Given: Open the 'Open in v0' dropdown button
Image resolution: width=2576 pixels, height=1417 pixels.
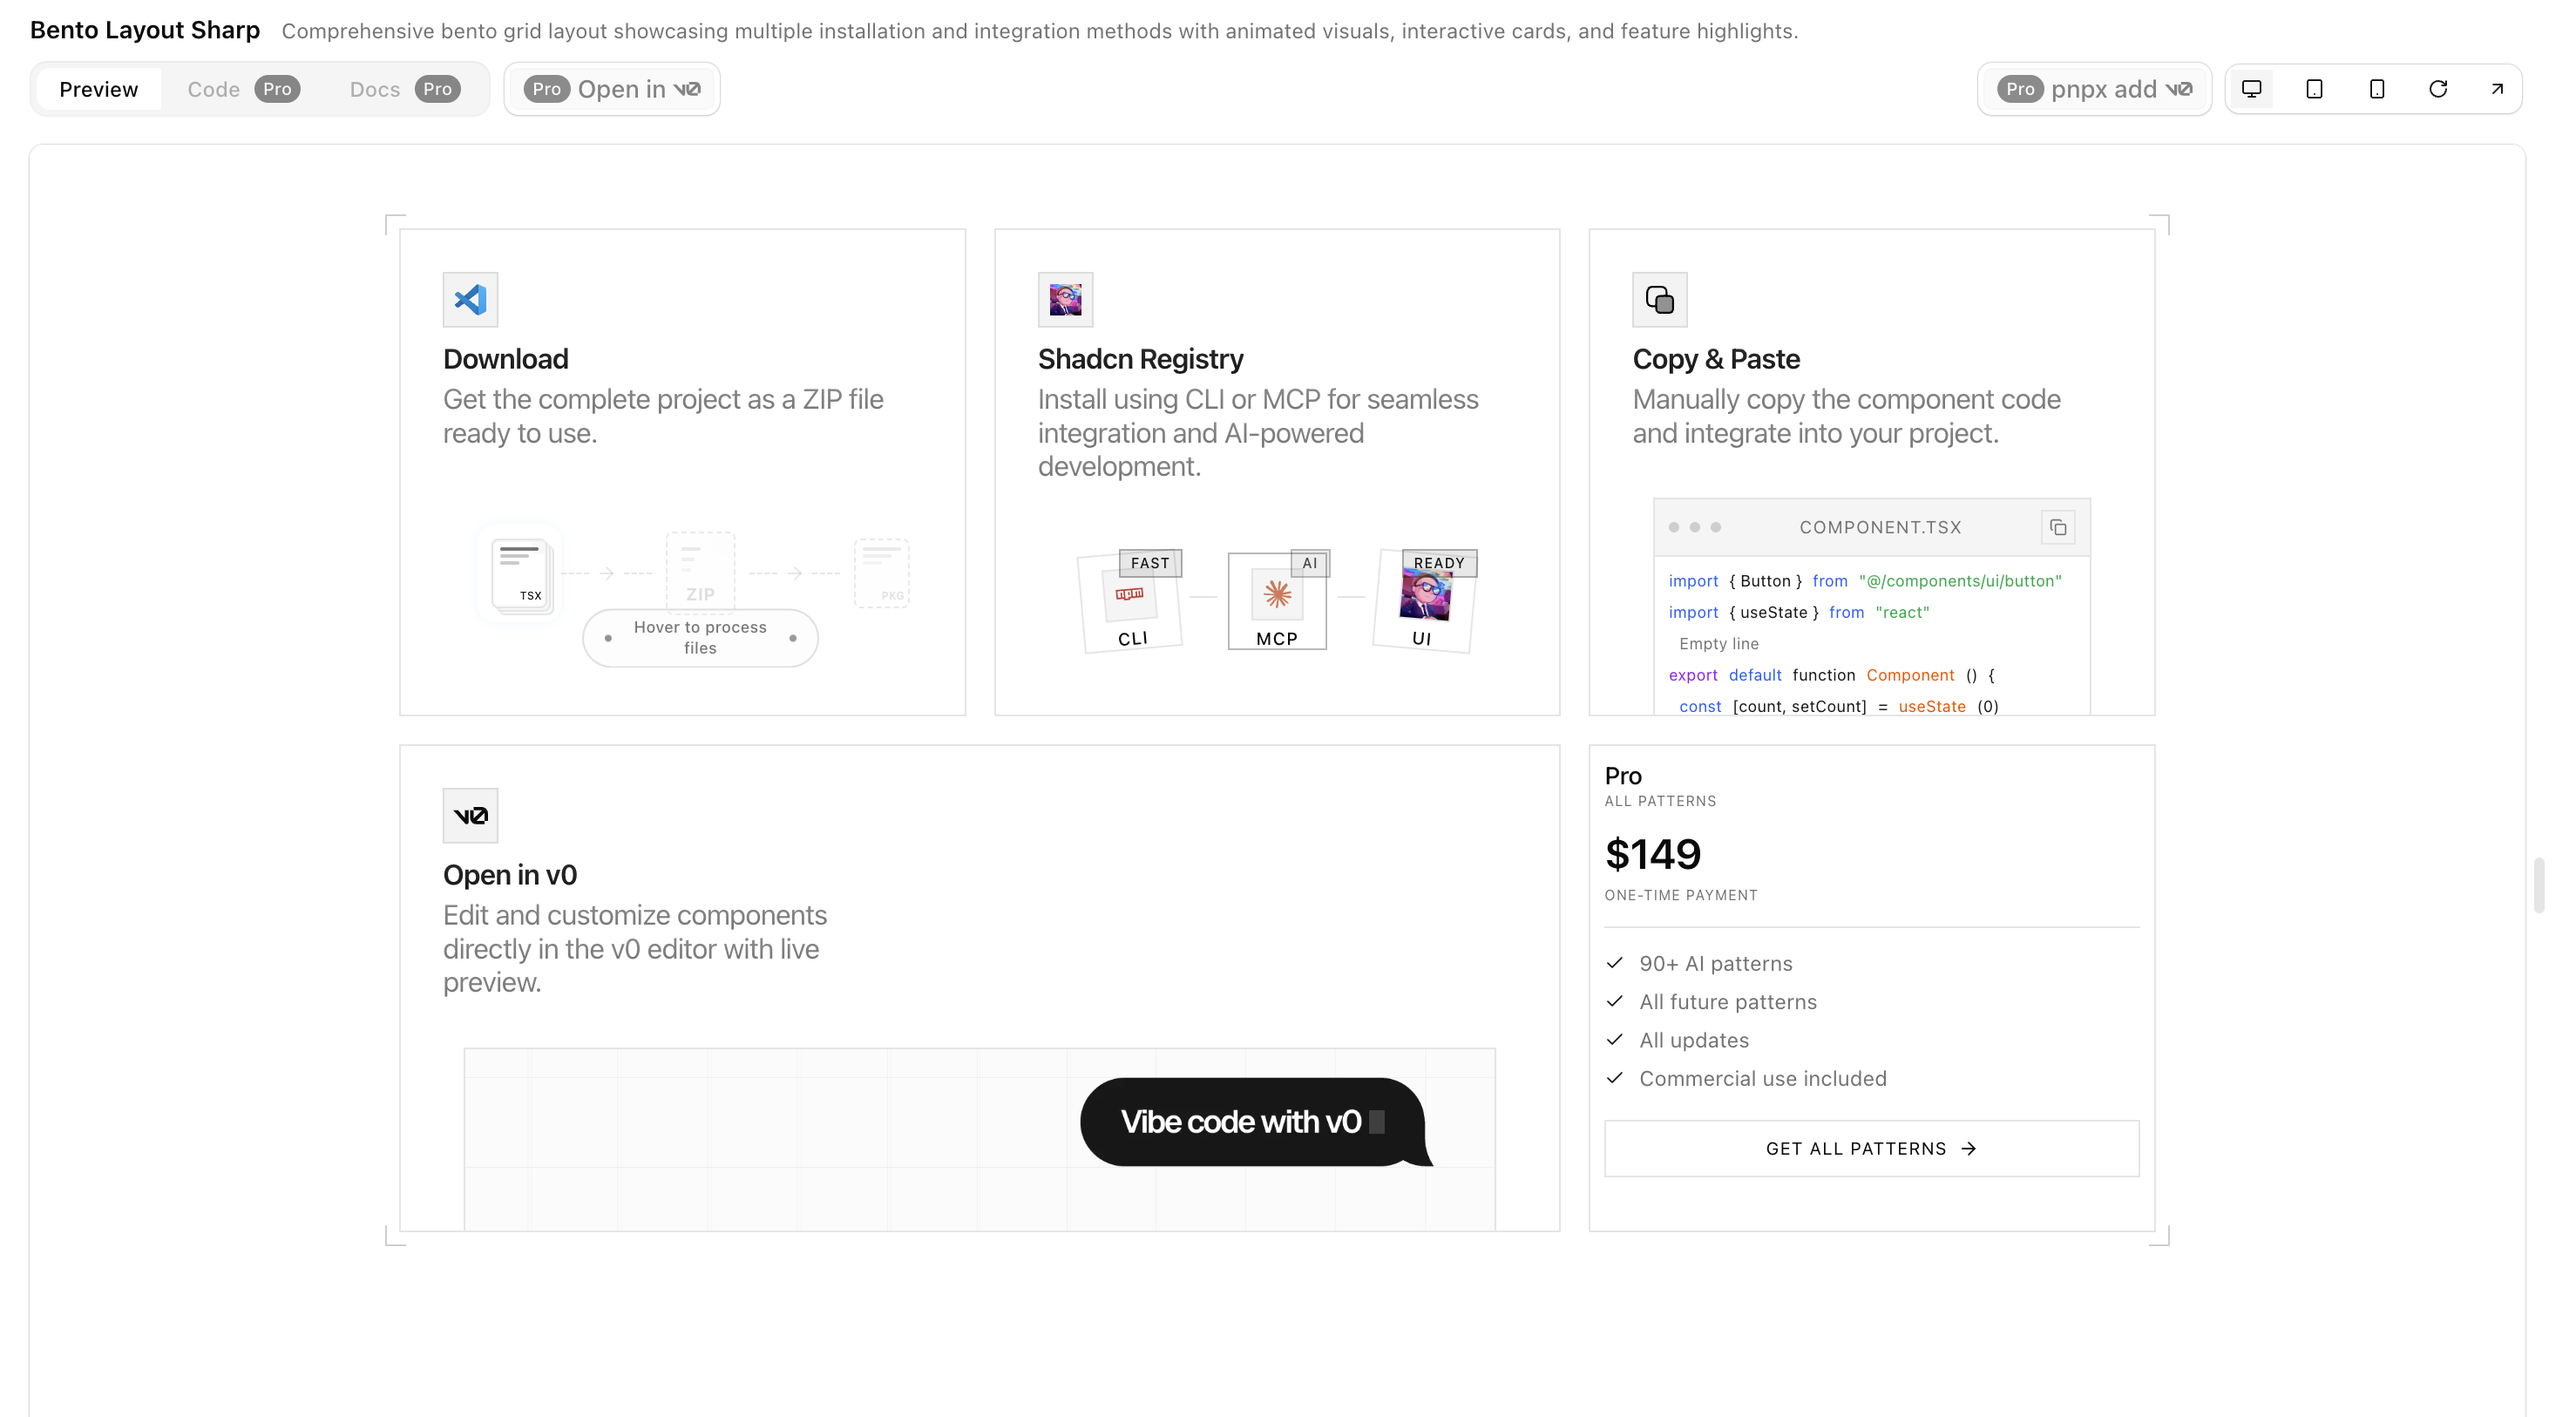Looking at the screenshot, I should click(612, 88).
